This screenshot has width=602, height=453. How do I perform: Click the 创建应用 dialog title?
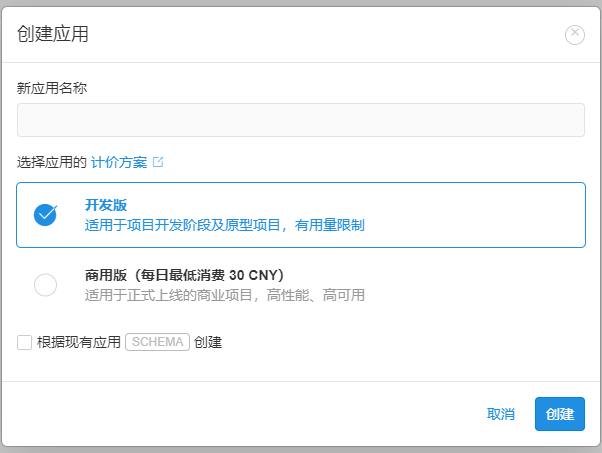53,34
